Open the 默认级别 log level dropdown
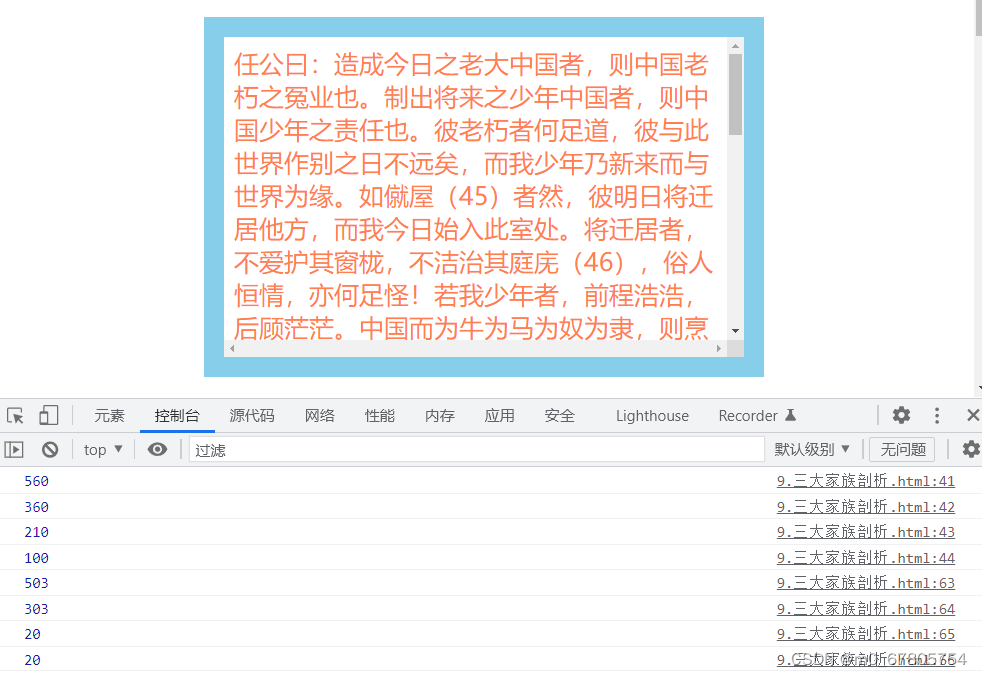Viewport: 982px width, 677px height. [x=812, y=449]
